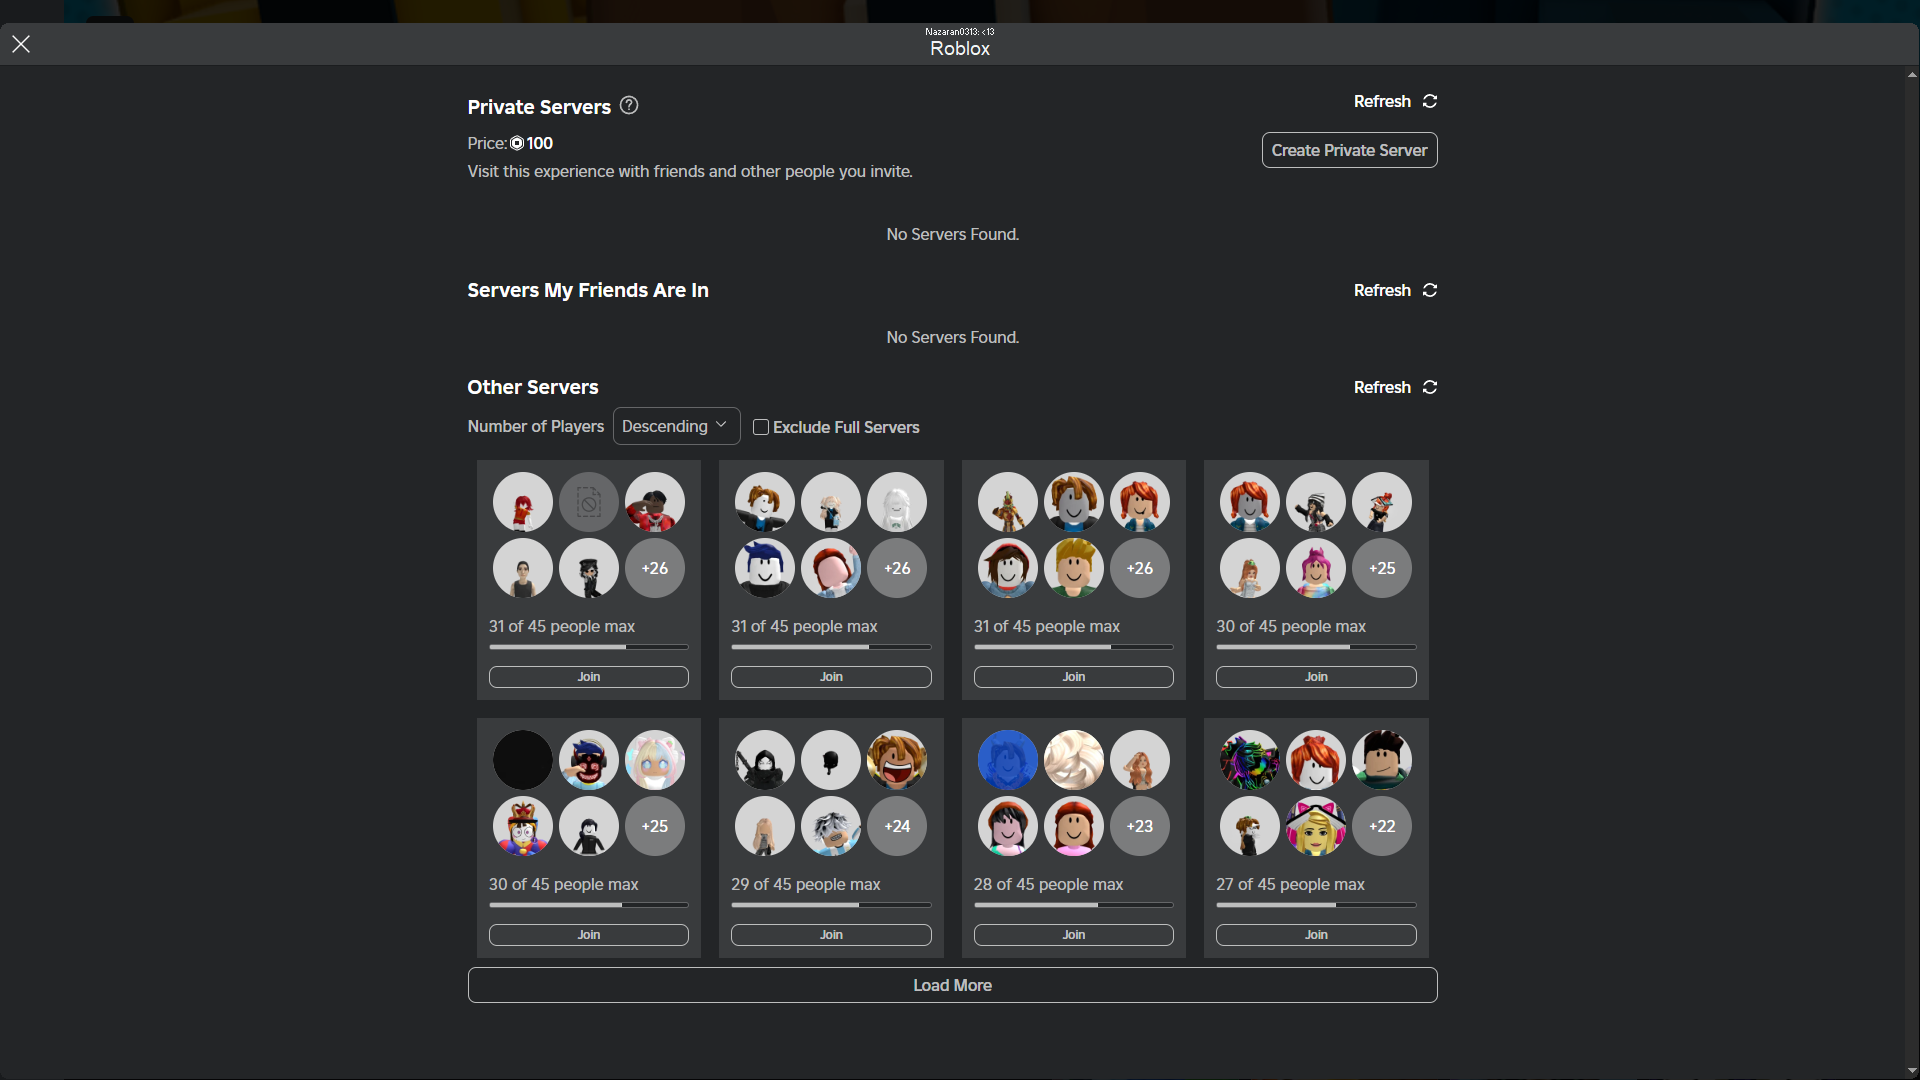Click the Private Servers help question-mark icon
1920x1080 pixels.
(x=628, y=105)
